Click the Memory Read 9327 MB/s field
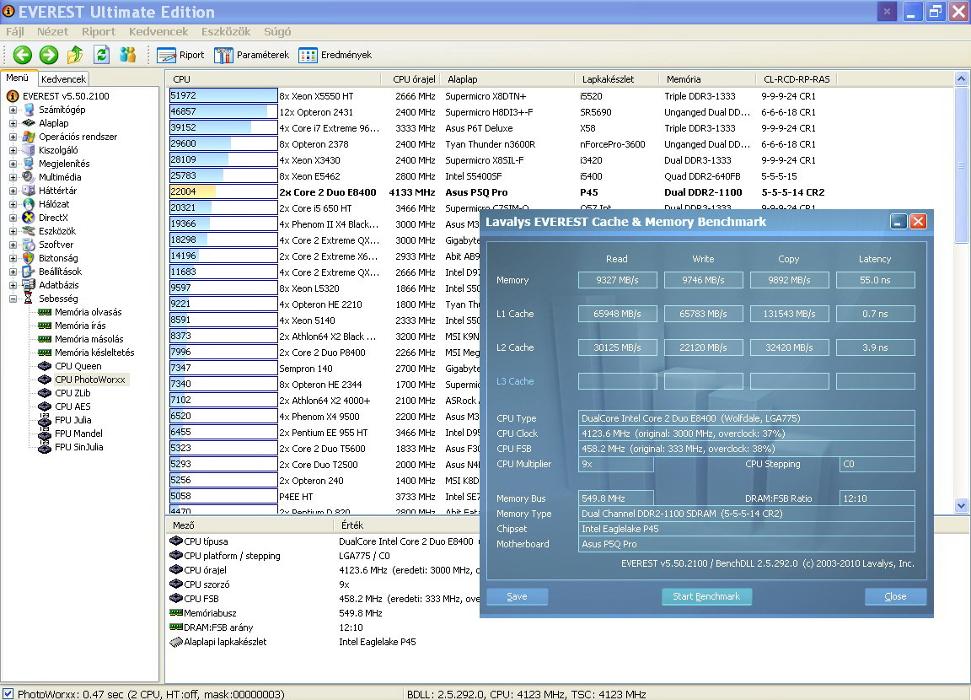The height and width of the screenshot is (700, 971). pyautogui.click(x=617, y=280)
